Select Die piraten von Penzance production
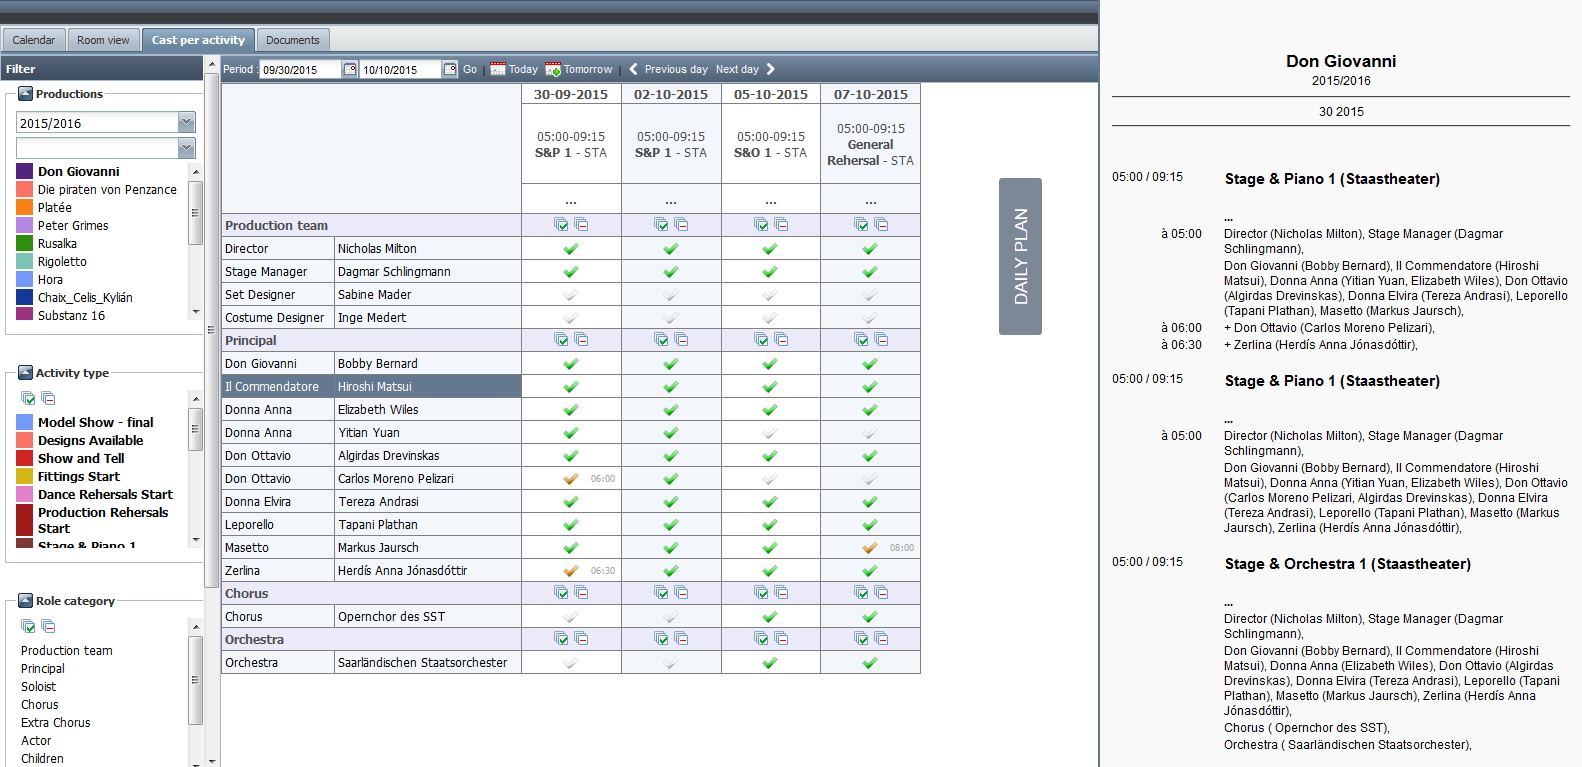 pos(107,190)
